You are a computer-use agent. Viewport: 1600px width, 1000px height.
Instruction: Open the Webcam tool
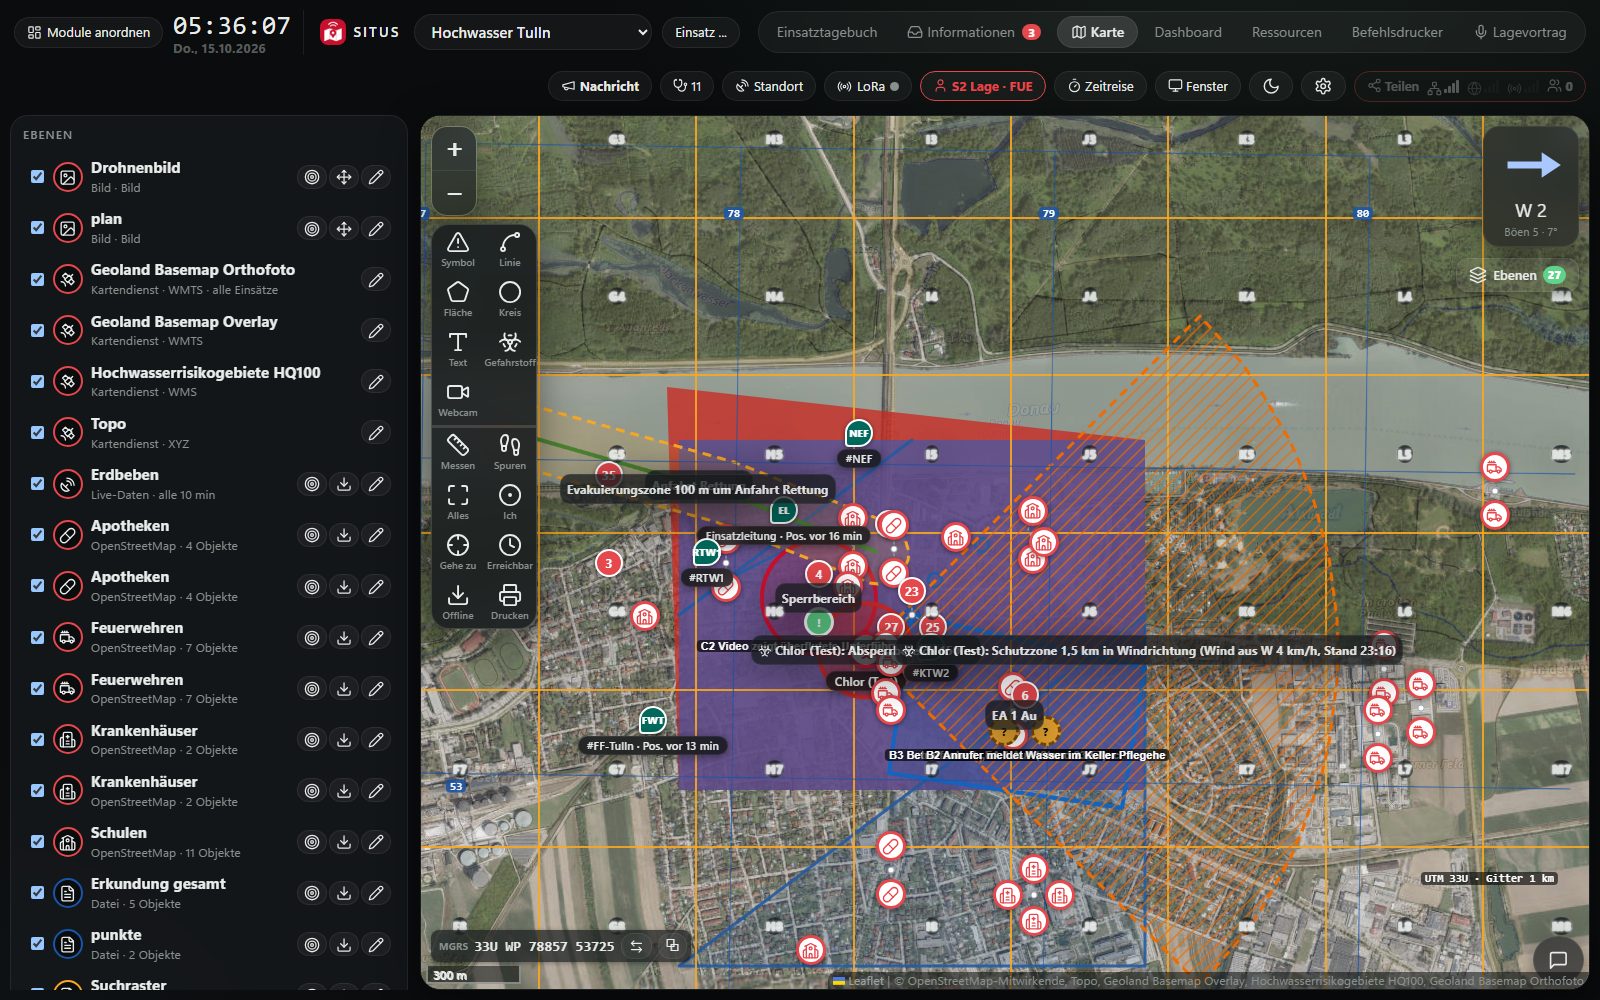coord(458,399)
